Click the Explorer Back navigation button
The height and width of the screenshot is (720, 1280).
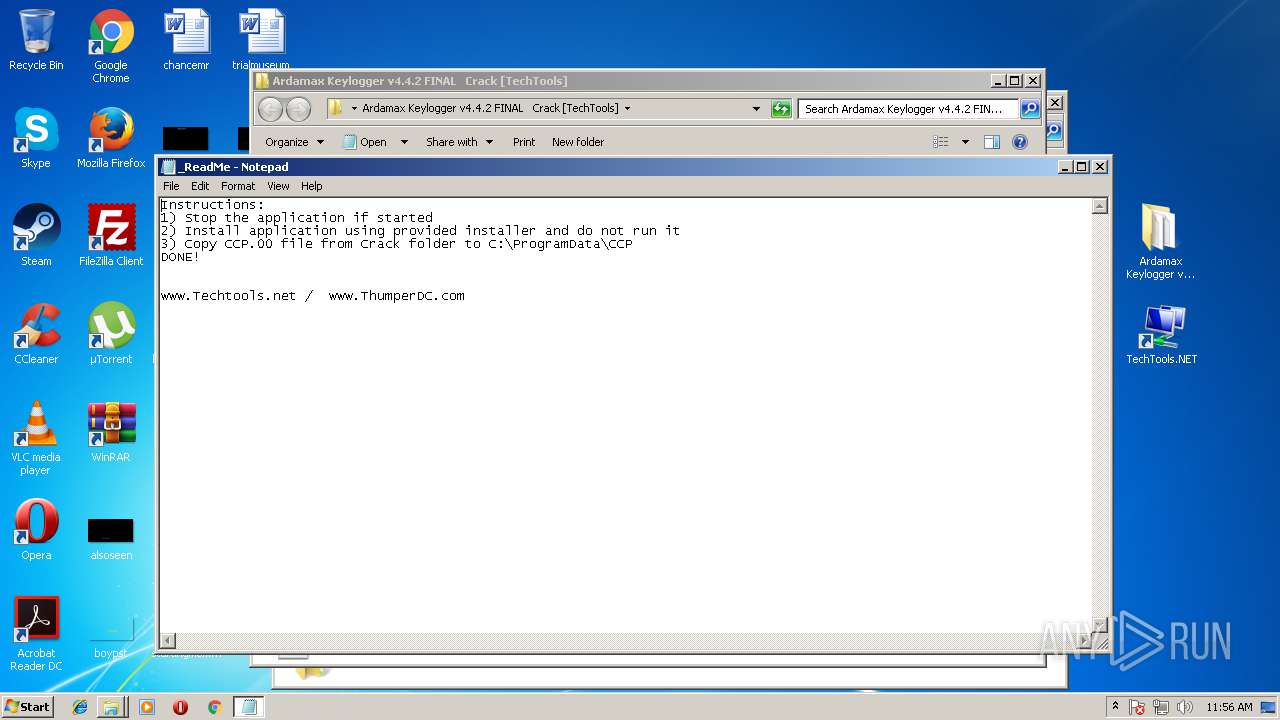coord(271,109)
